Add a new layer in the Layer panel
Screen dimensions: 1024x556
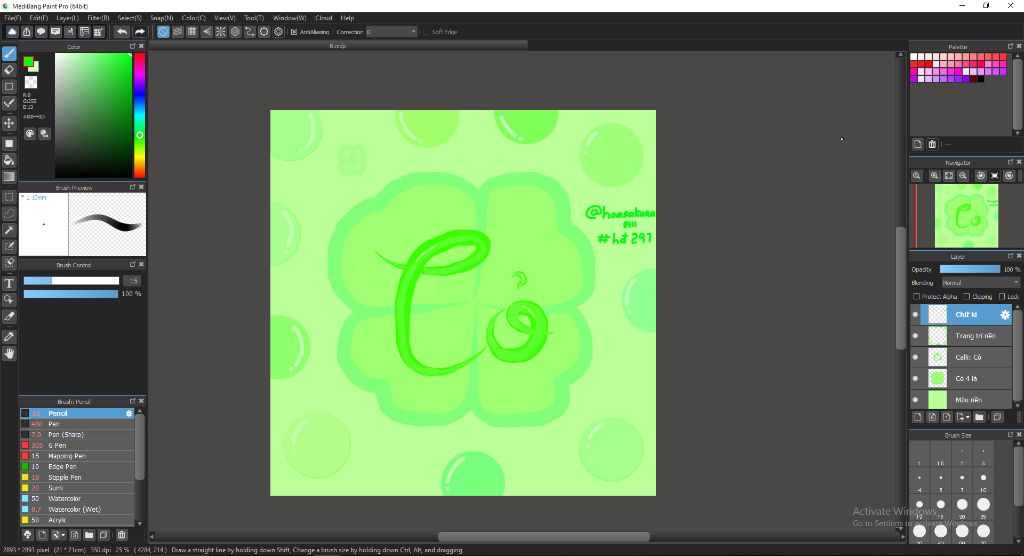918,417
